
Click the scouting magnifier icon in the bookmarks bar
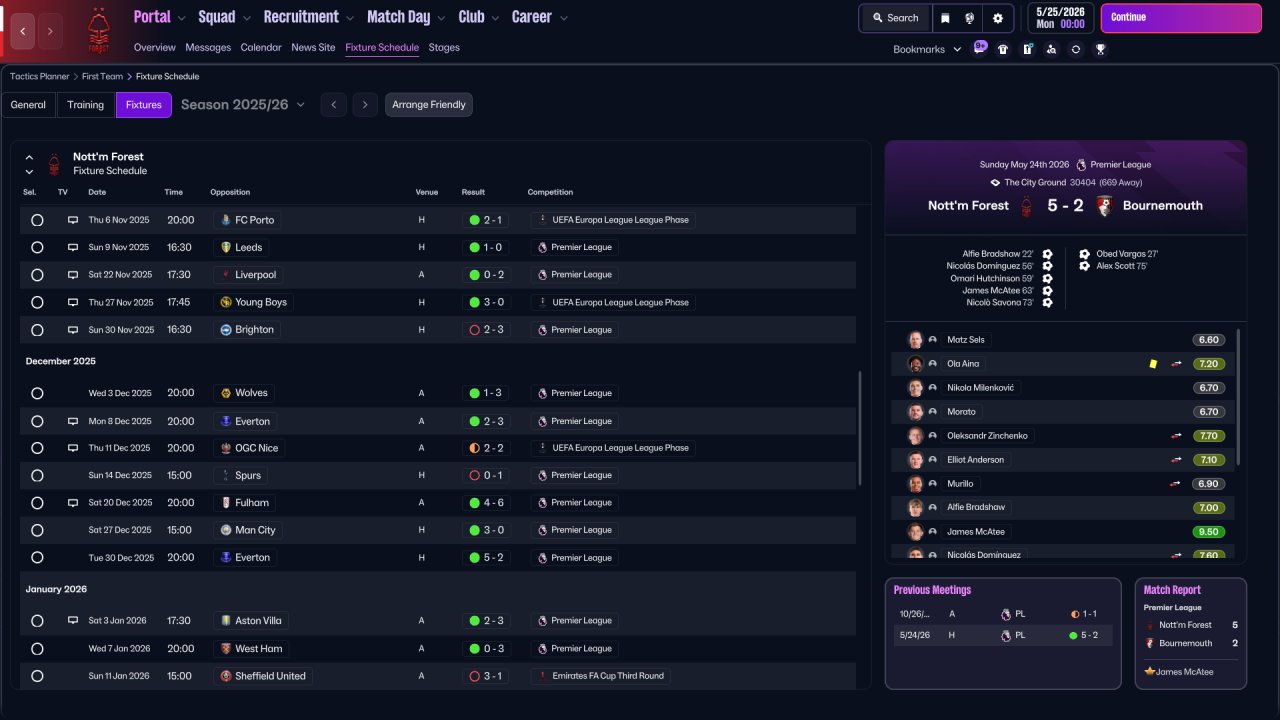coord(1051,49)
